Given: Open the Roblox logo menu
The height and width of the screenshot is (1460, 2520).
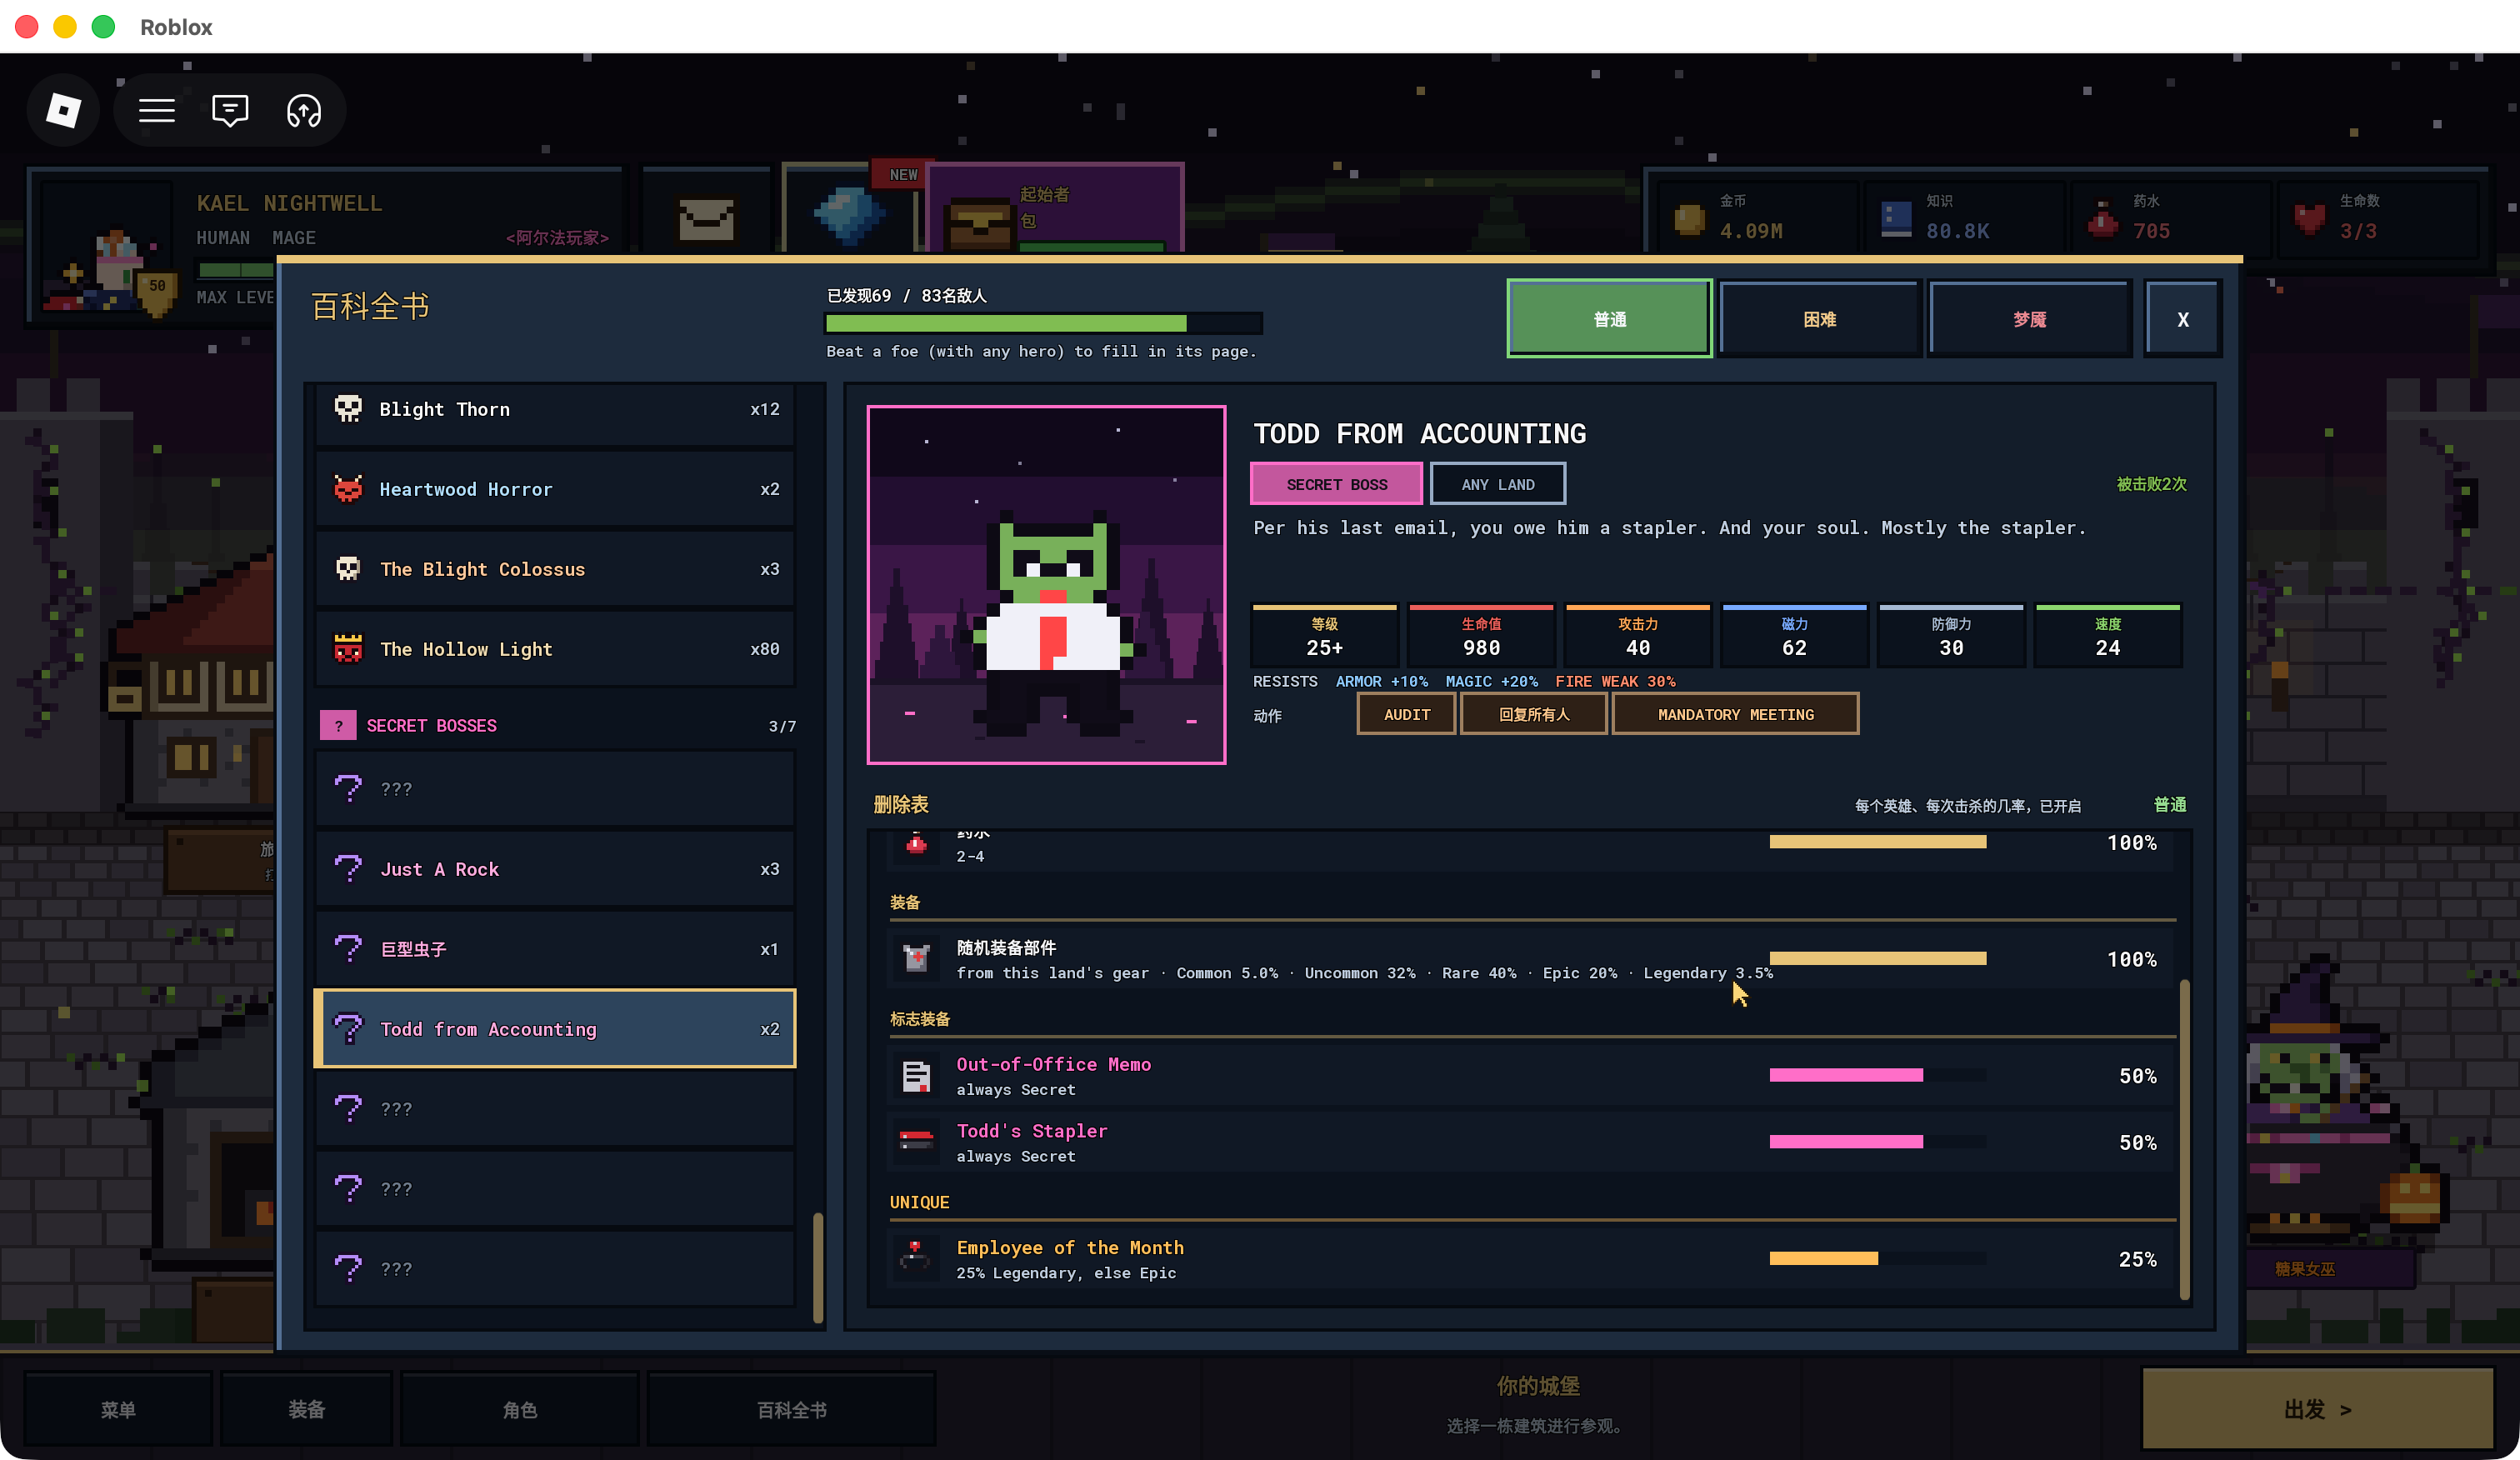Looking at the screenshot, I should click(x=64, y=110).
